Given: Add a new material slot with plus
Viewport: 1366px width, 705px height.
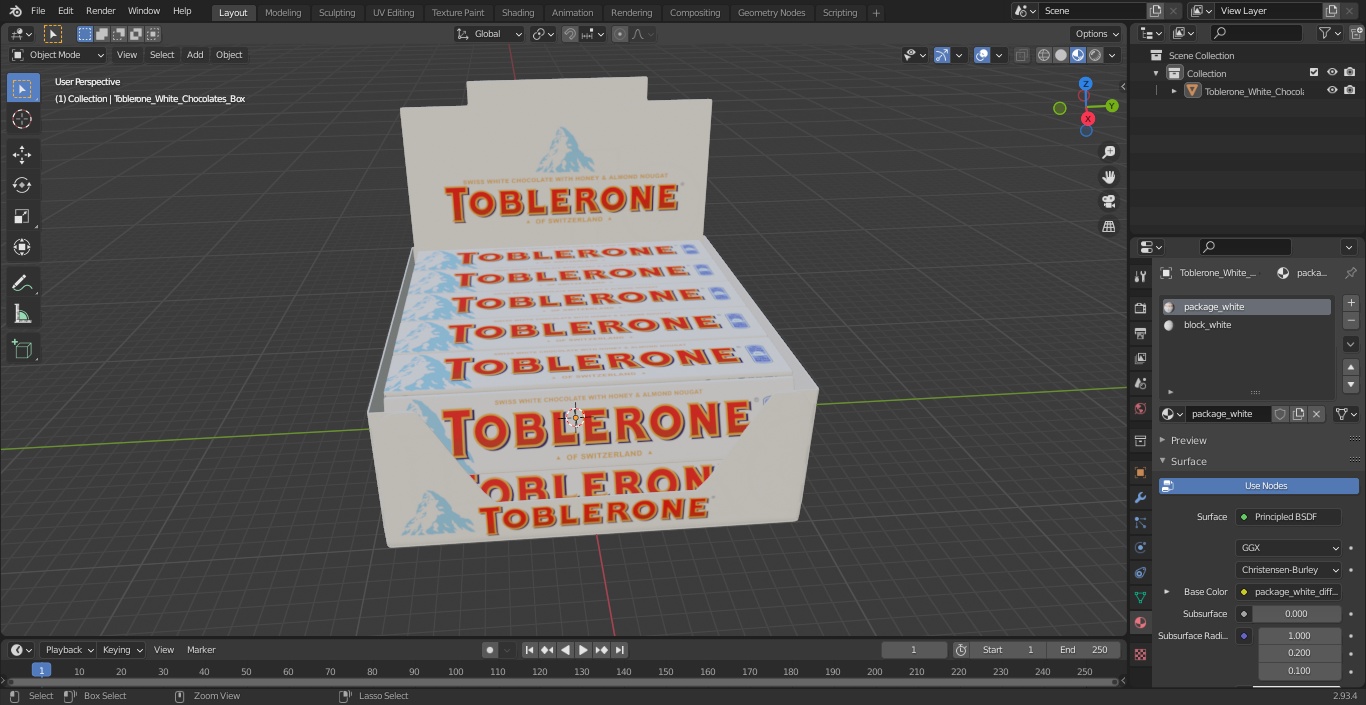Looking at the screenshot, I should click(1351, 303).
